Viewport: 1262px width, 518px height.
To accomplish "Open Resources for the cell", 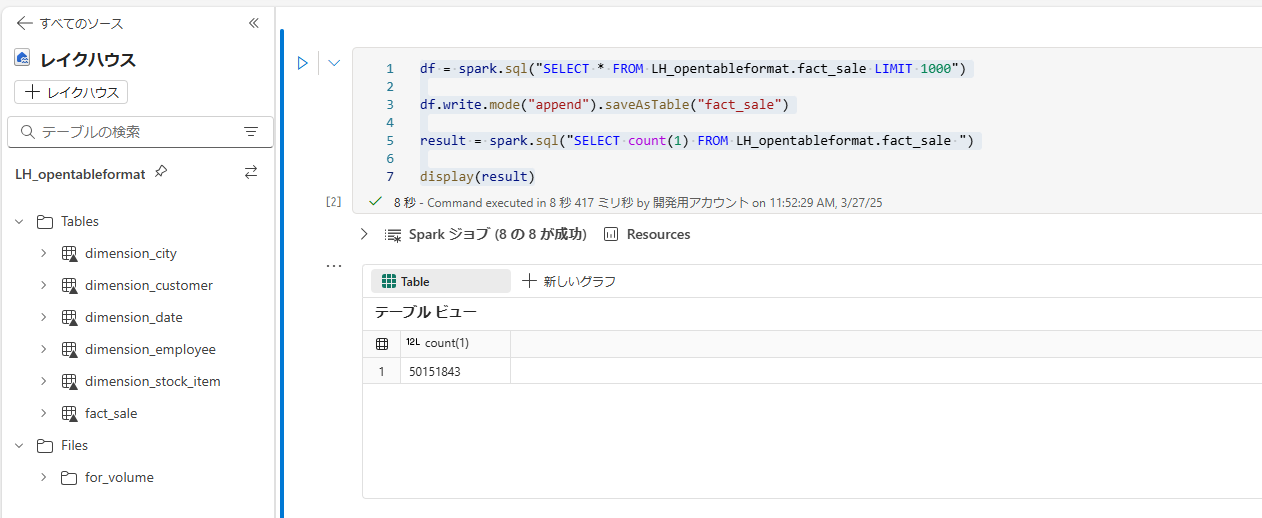I will click(x=647, y=234).
